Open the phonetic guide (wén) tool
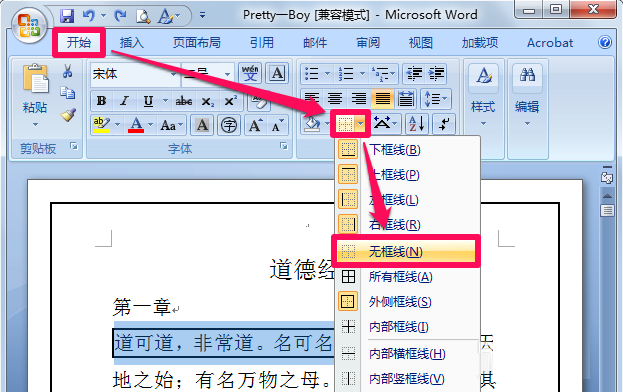This screenshot has height=392, width=623. pyautogui.click(x=250, y=73)
